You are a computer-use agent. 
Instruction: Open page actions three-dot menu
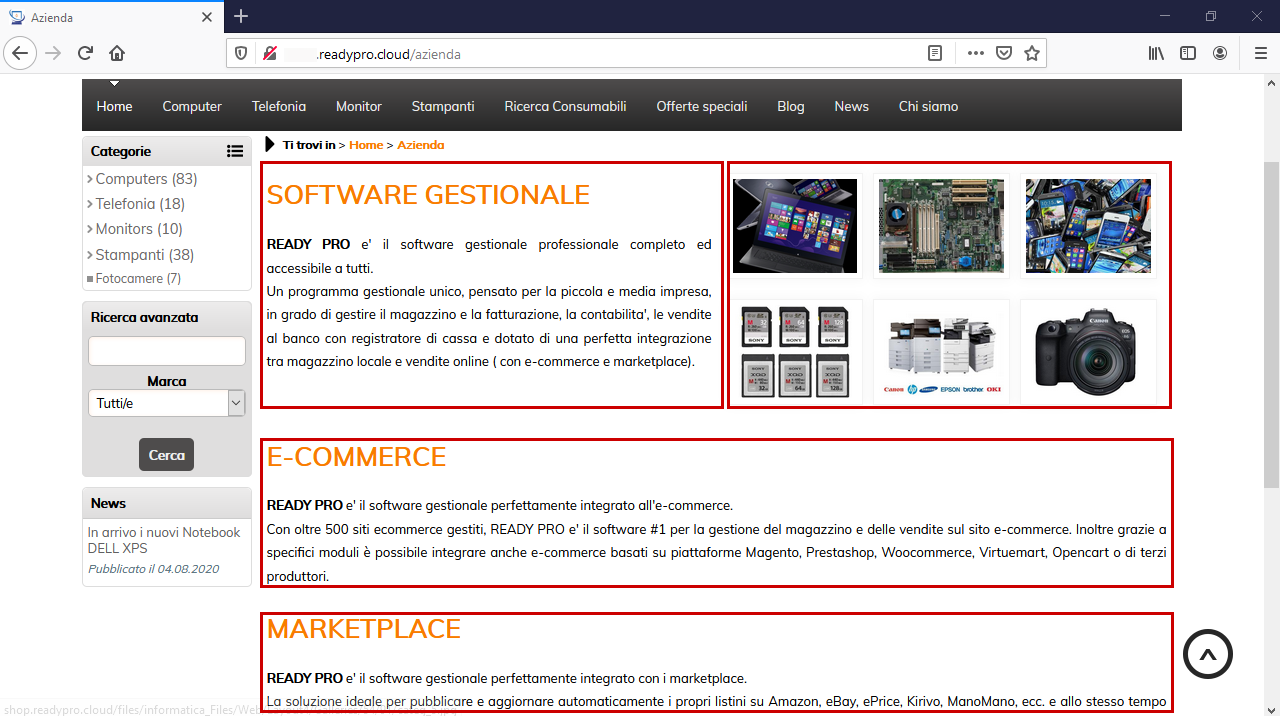(x=976, y=53)
